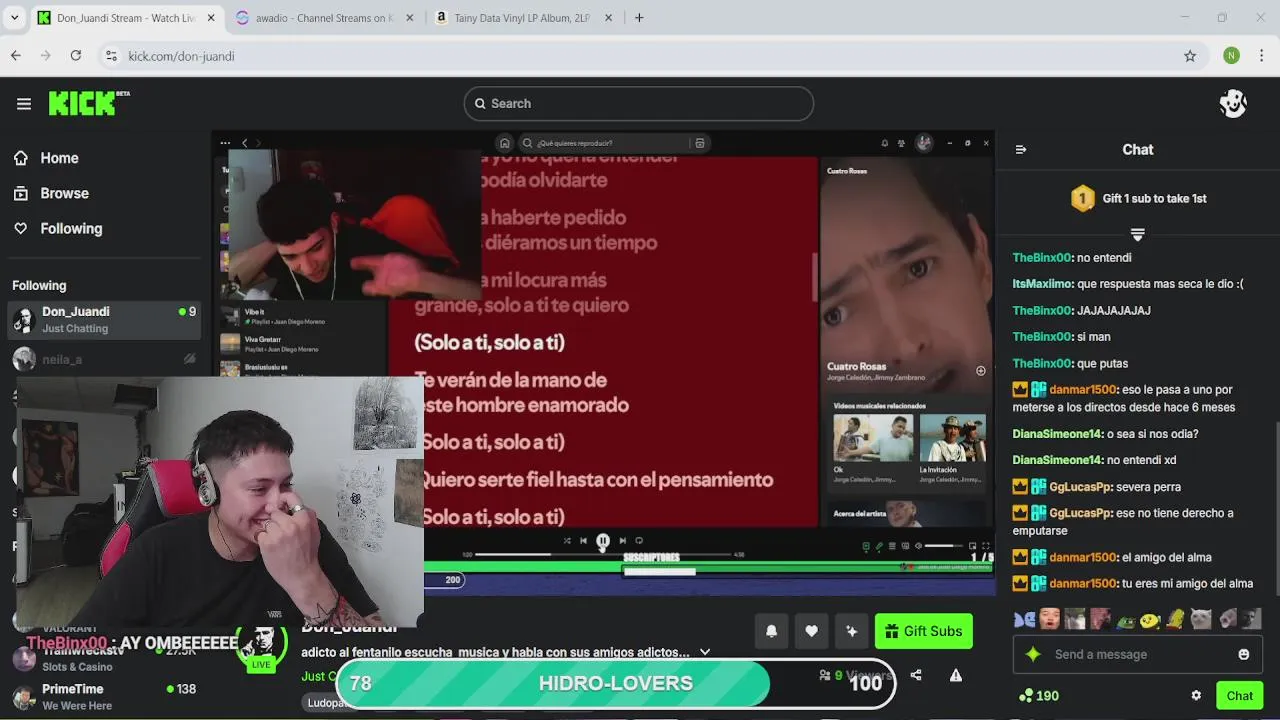
Task: Pick the white cat emote
Action: pyautogui.click(x=1201, y=620)
